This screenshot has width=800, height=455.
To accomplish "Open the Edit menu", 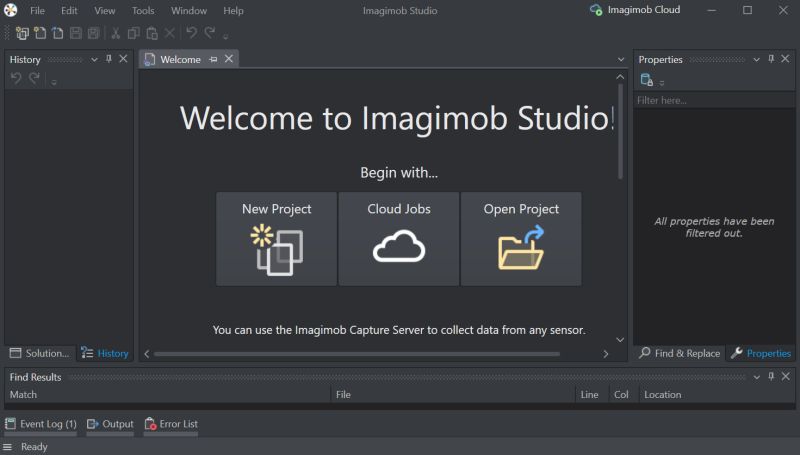I will tap(69, 11).
